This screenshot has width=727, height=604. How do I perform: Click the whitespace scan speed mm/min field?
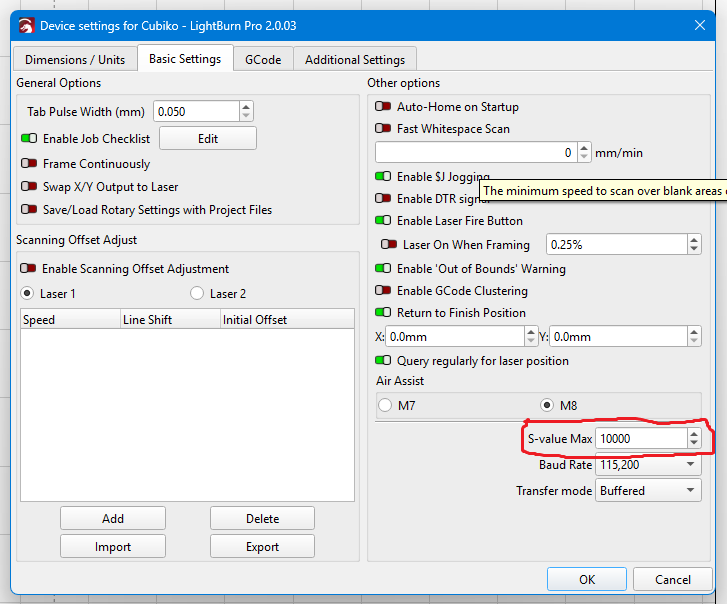click(476, 153)
